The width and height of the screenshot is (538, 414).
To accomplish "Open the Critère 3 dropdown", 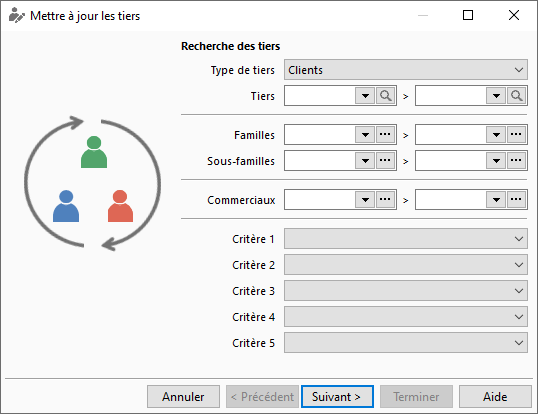I will (x=406, y=291).
